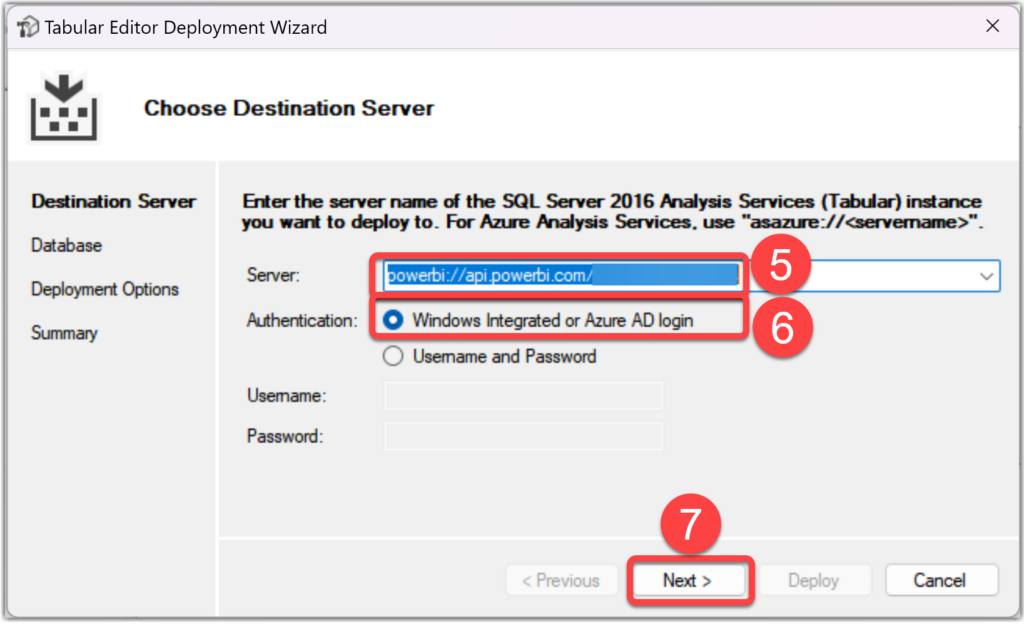The height and width of the screenshot is (626, 1024).
Task: Go to the Database step
Action: coord(67,245)
